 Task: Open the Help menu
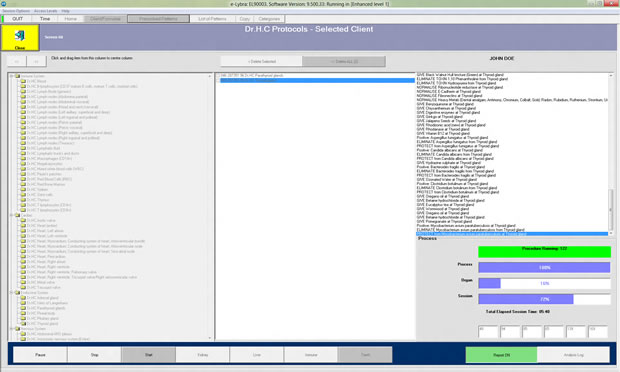click(x=66, y=11)
